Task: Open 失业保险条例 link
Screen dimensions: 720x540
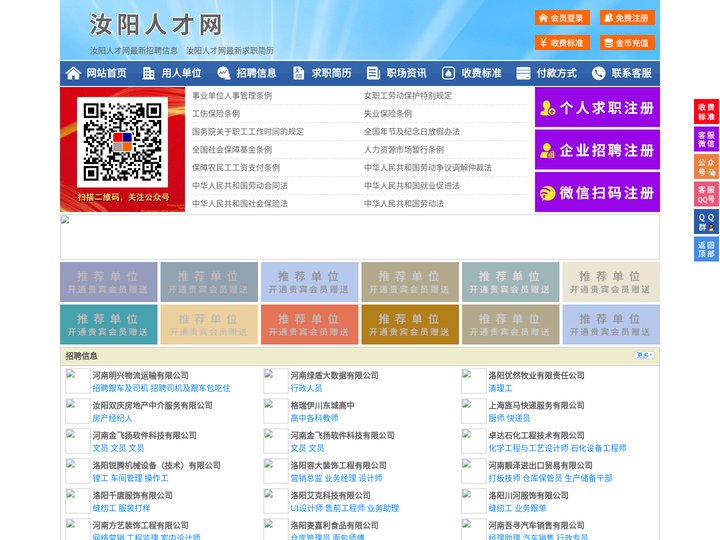Action: pos(388,113)
